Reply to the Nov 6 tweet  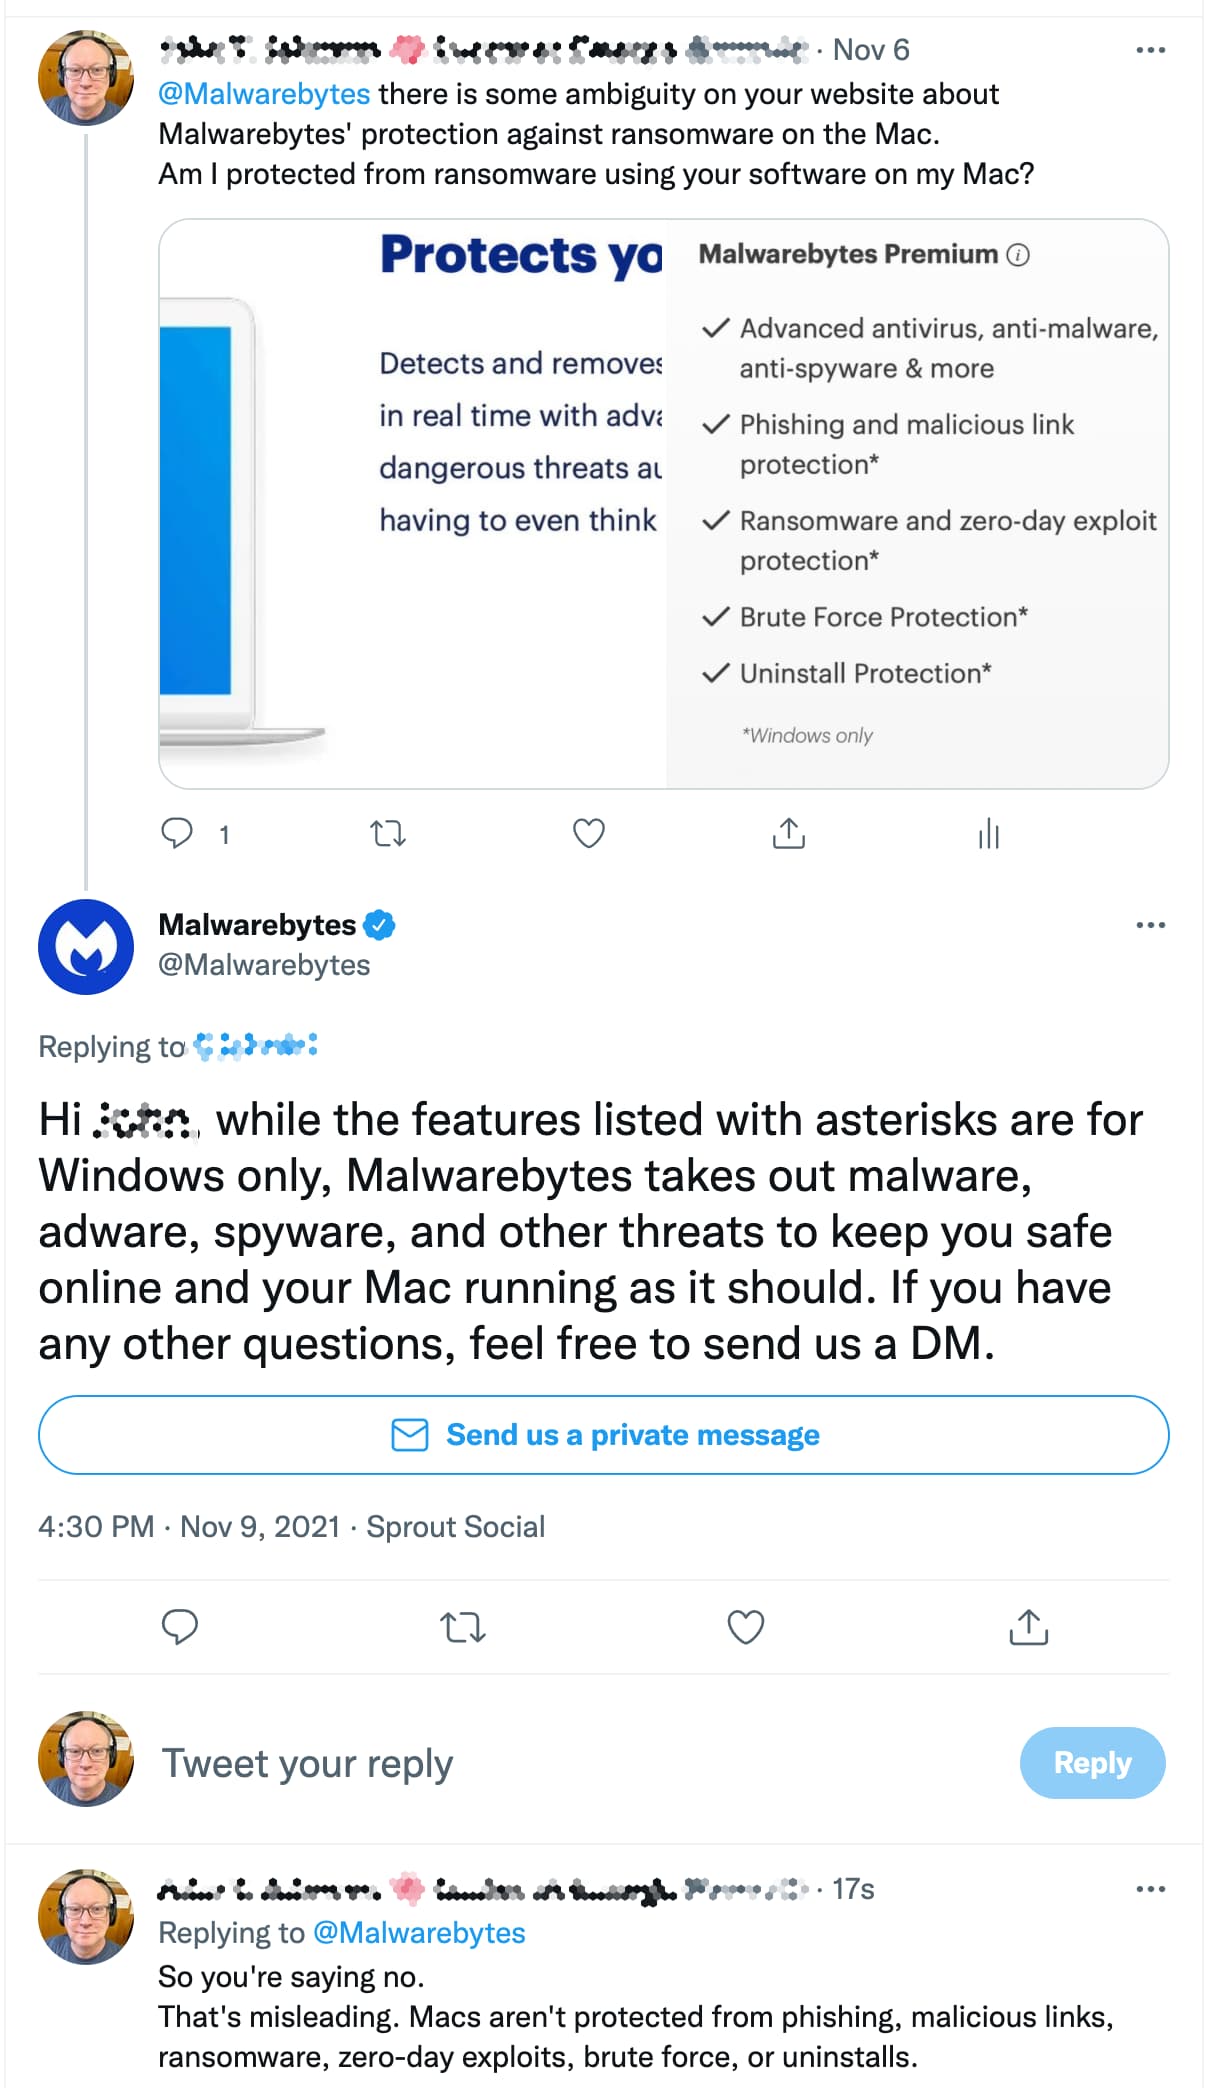pos(178,833)
